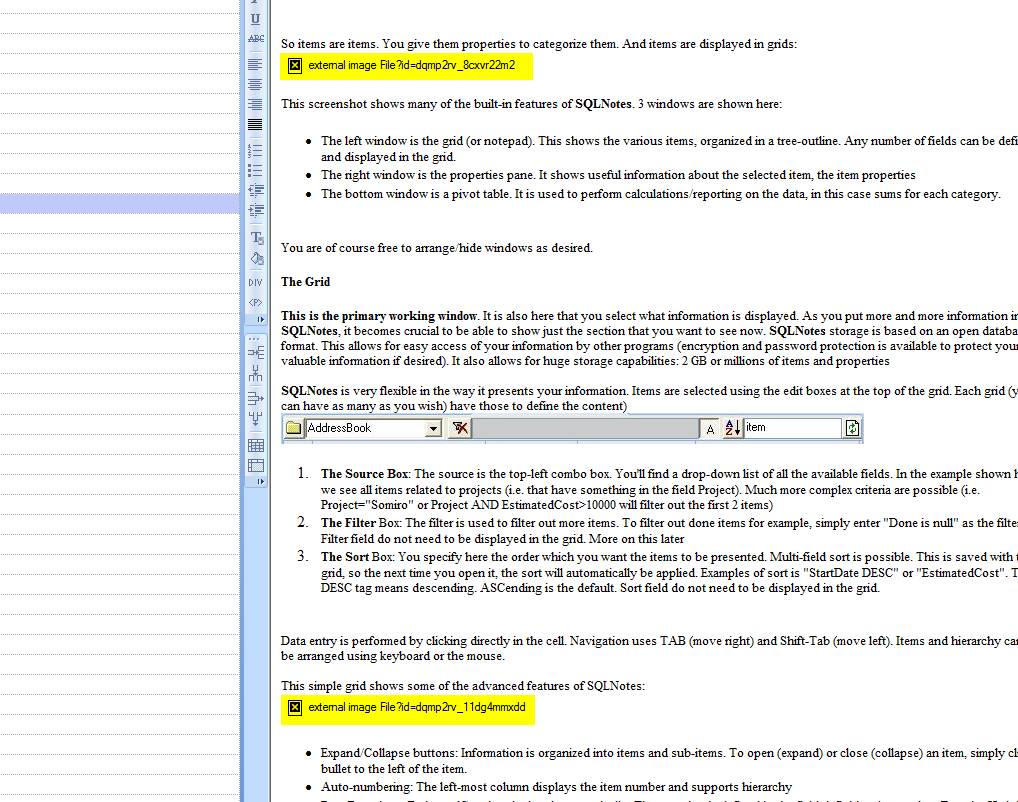The height and width of the screenshot is (802, 1018).
Task: Click 'The bottom window is a pivot table' bullet
Action: pos(661,194)
